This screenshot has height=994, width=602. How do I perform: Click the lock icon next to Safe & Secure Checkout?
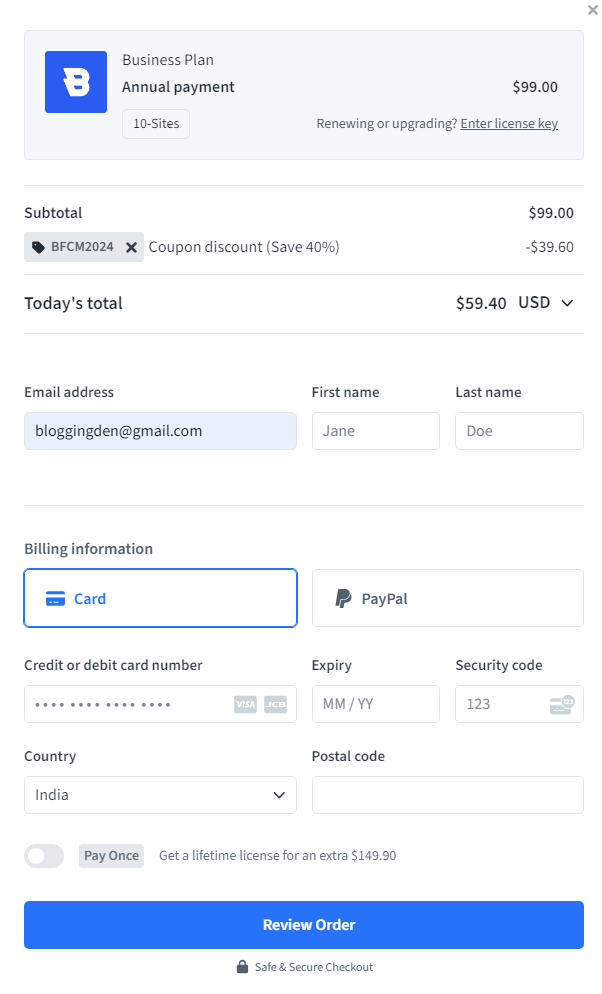pos(242,966)
